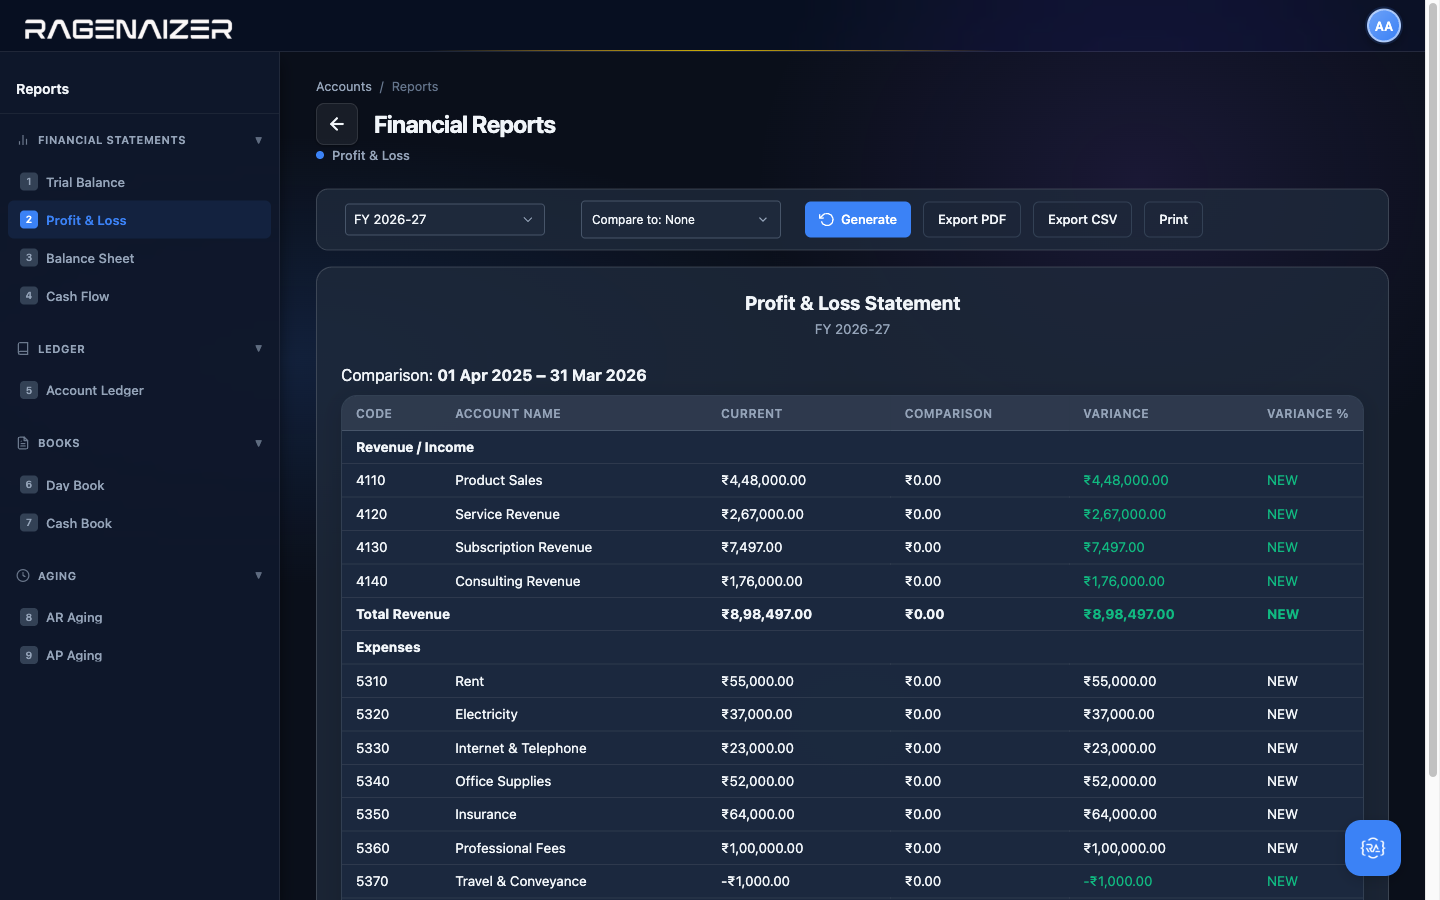Click Export CSV

click(1082, 219)
